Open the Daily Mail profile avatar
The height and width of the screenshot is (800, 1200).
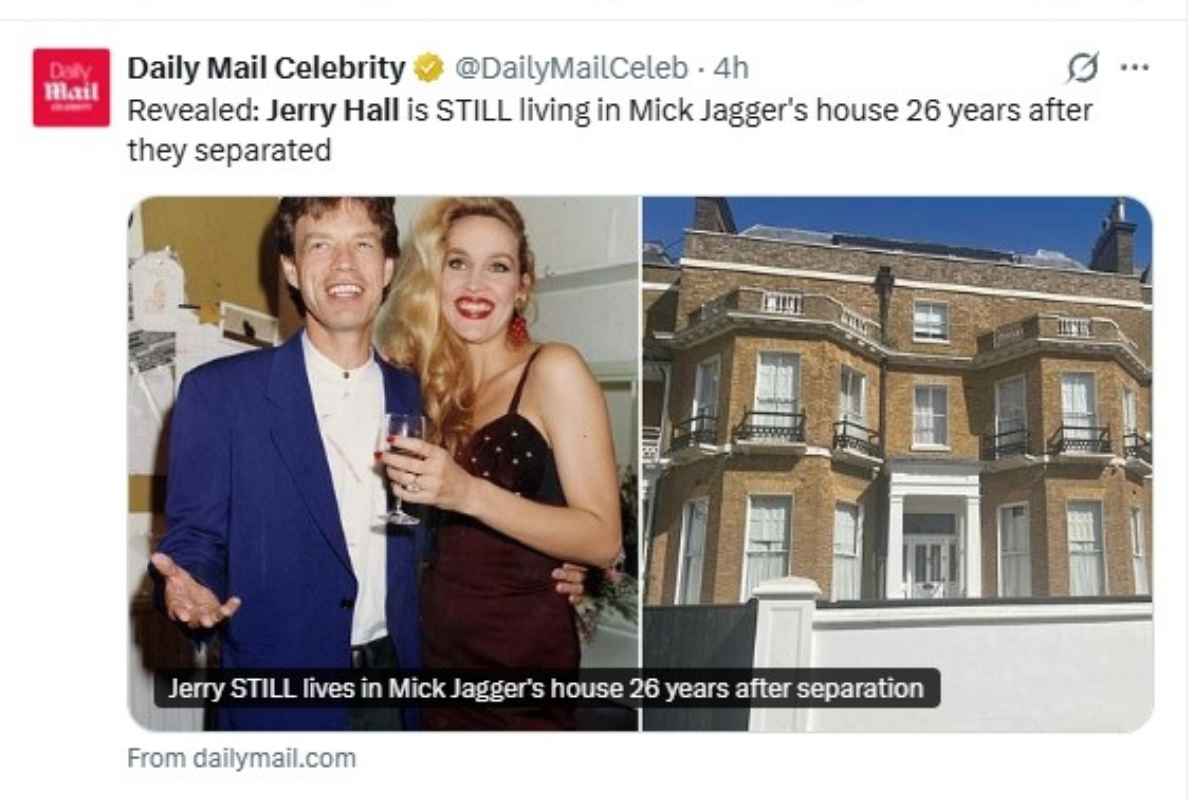tap(71, 87)
